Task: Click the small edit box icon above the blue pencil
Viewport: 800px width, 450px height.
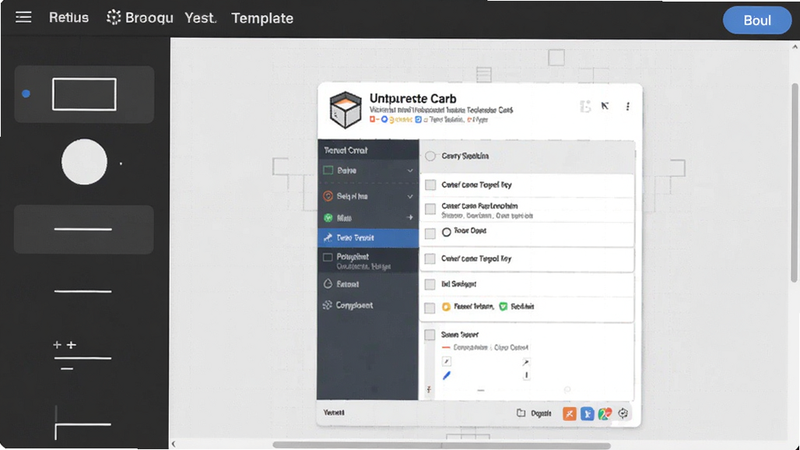Action: pos(446,361)
